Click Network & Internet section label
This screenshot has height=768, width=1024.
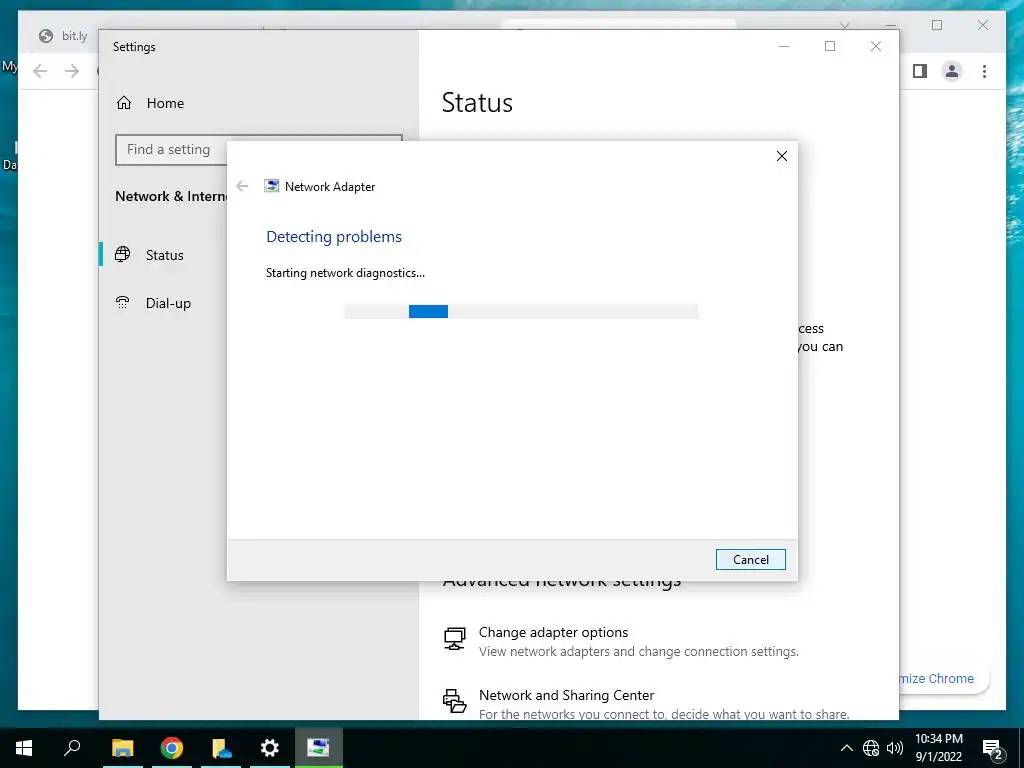pyautogui.click(x=171, y=196)
